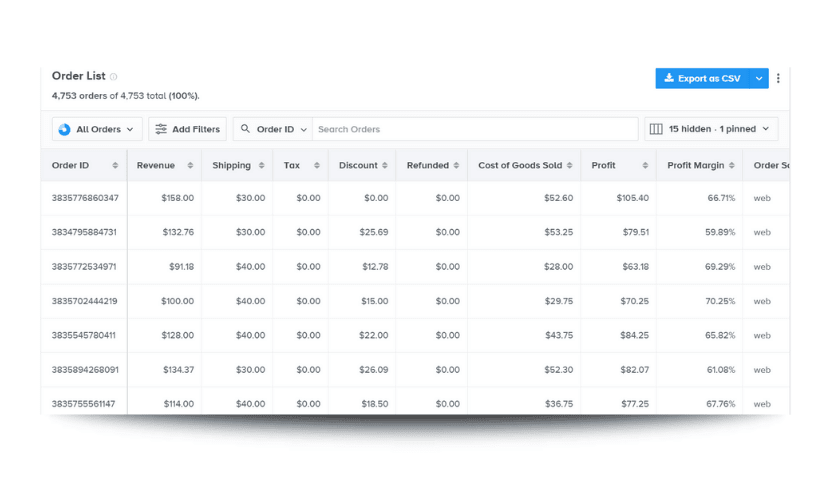Click the $132.76 revenue cell
This screenshot has width=832, height=500.
tap(178, 232)
